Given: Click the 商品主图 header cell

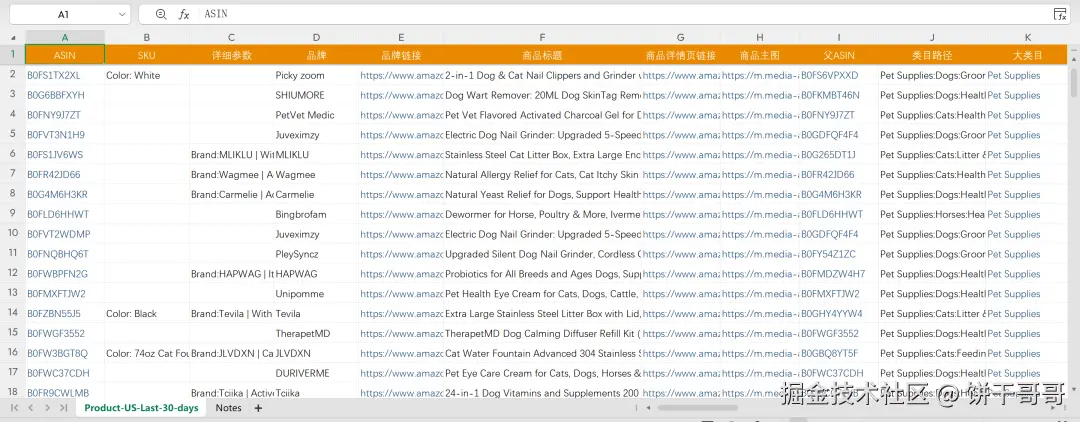Looking at the screenshot, I should pyautogui.click(x=760, y=55).
